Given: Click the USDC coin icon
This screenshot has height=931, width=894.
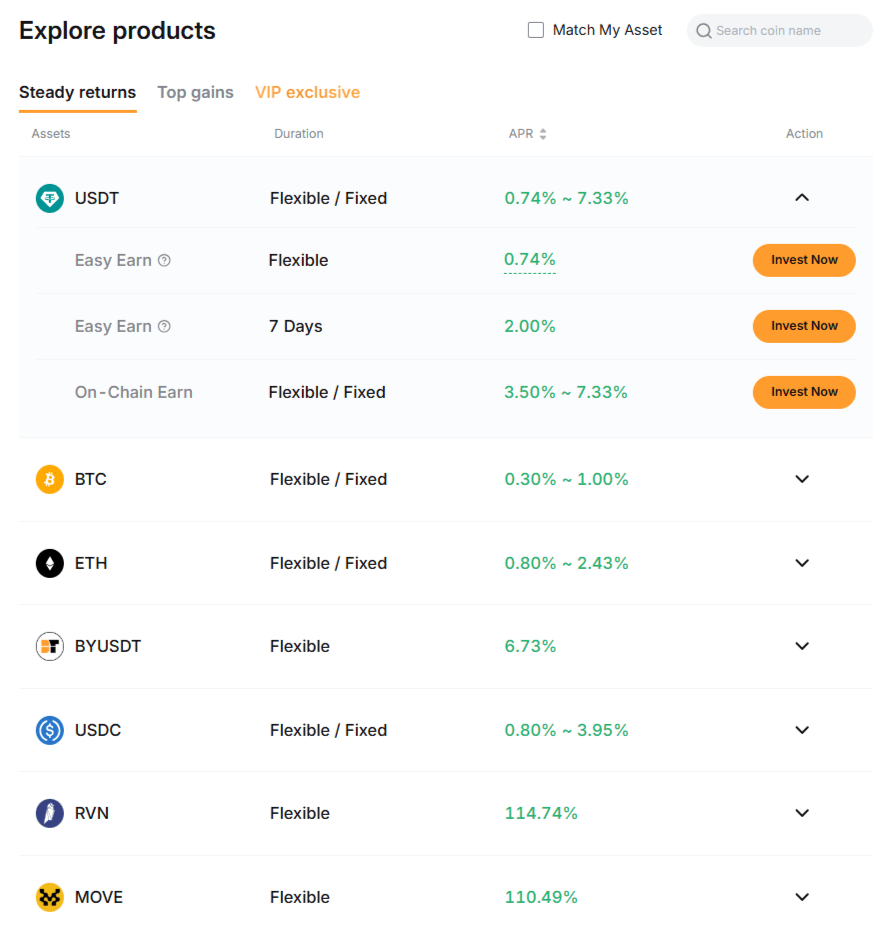Looking at the screenshot, I should point(47,730).
